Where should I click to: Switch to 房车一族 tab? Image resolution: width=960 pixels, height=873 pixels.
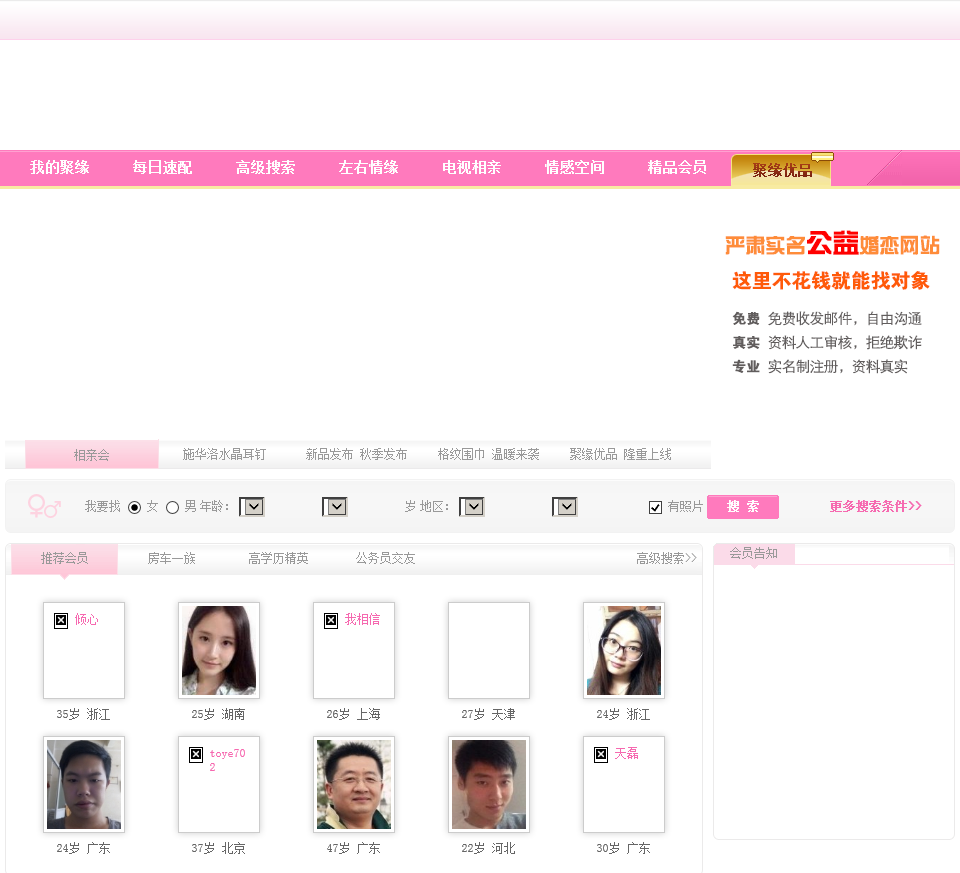coord(171,558)
